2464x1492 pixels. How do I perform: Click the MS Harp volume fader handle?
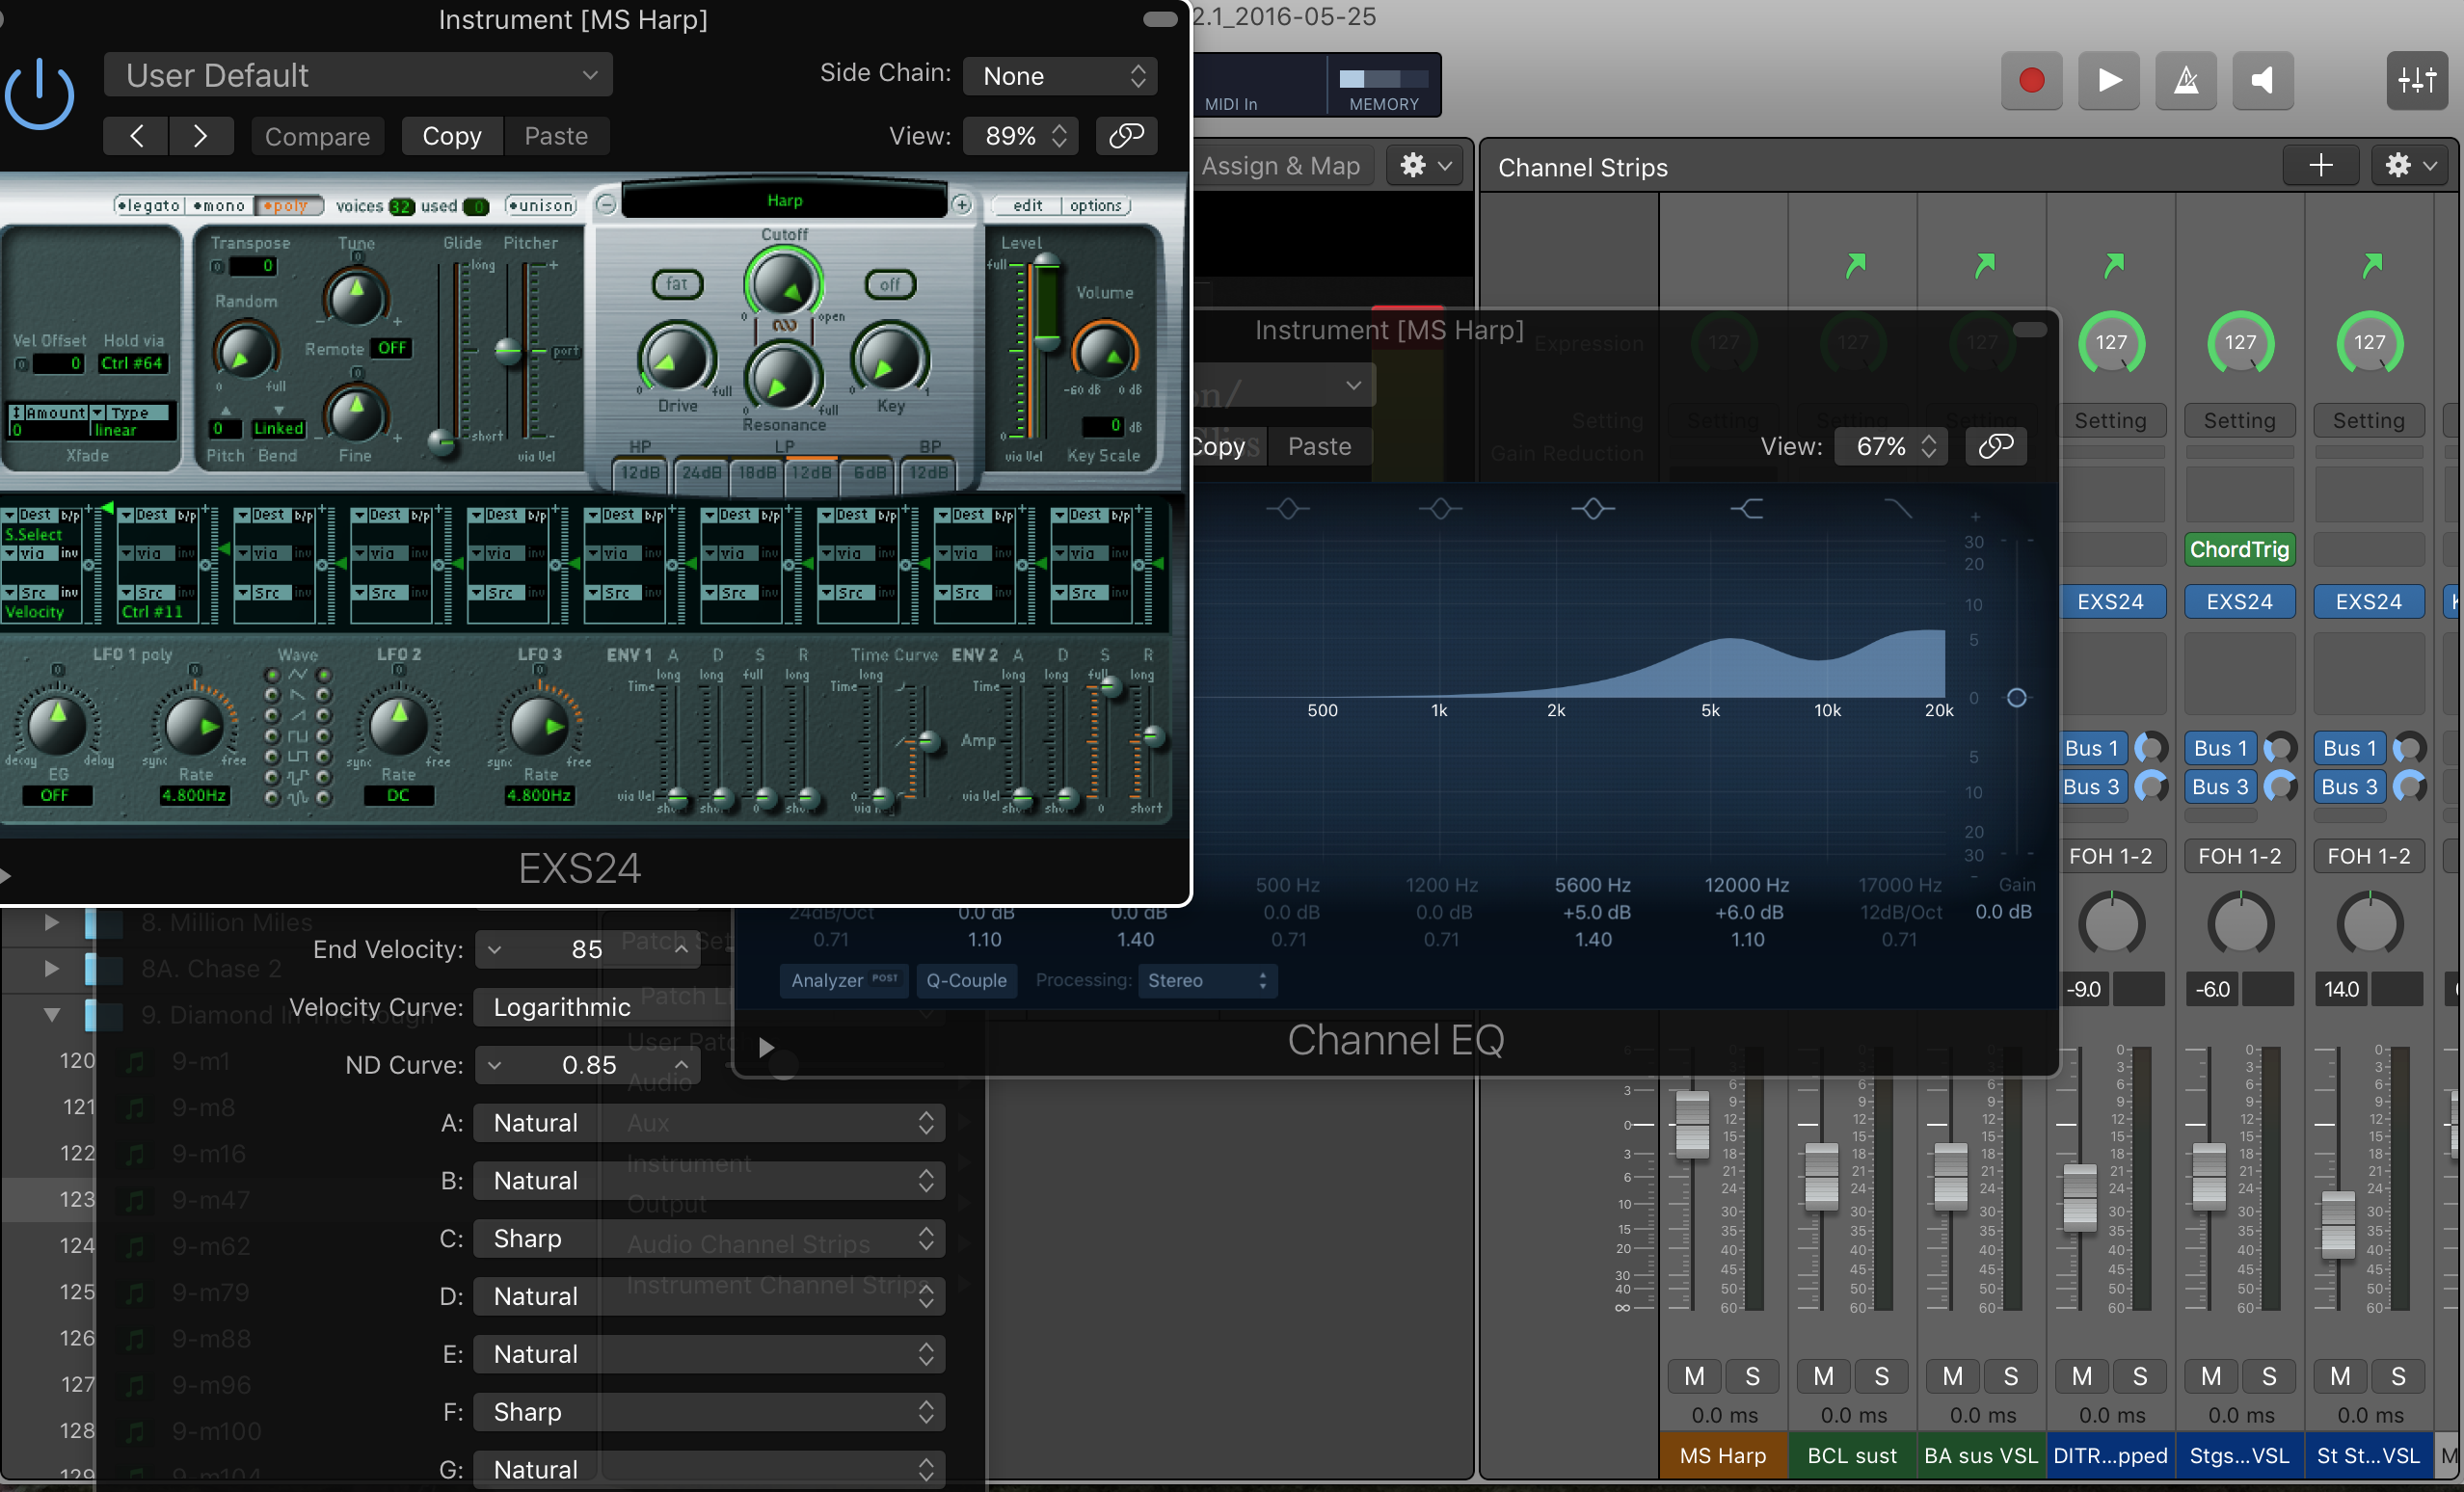point(1692,1123)
